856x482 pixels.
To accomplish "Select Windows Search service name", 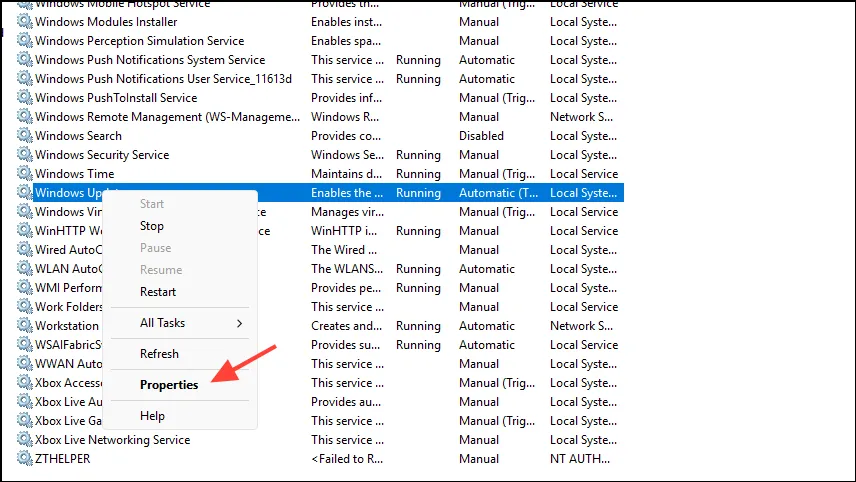I will pos(79,136).
